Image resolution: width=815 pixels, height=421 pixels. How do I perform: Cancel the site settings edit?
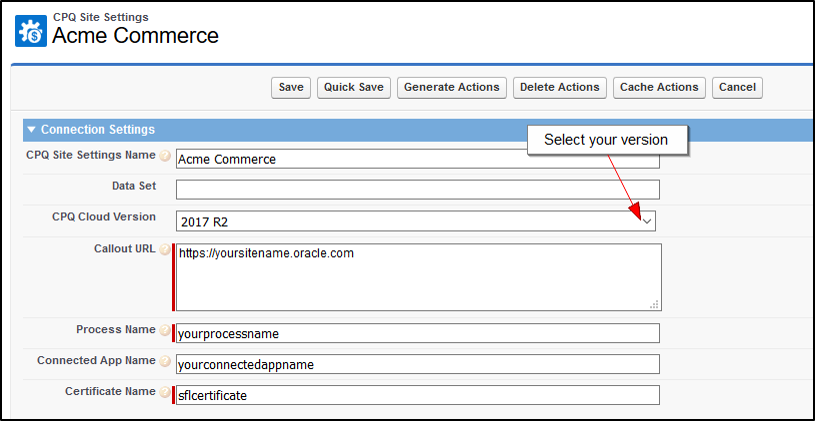pos(737,88)
